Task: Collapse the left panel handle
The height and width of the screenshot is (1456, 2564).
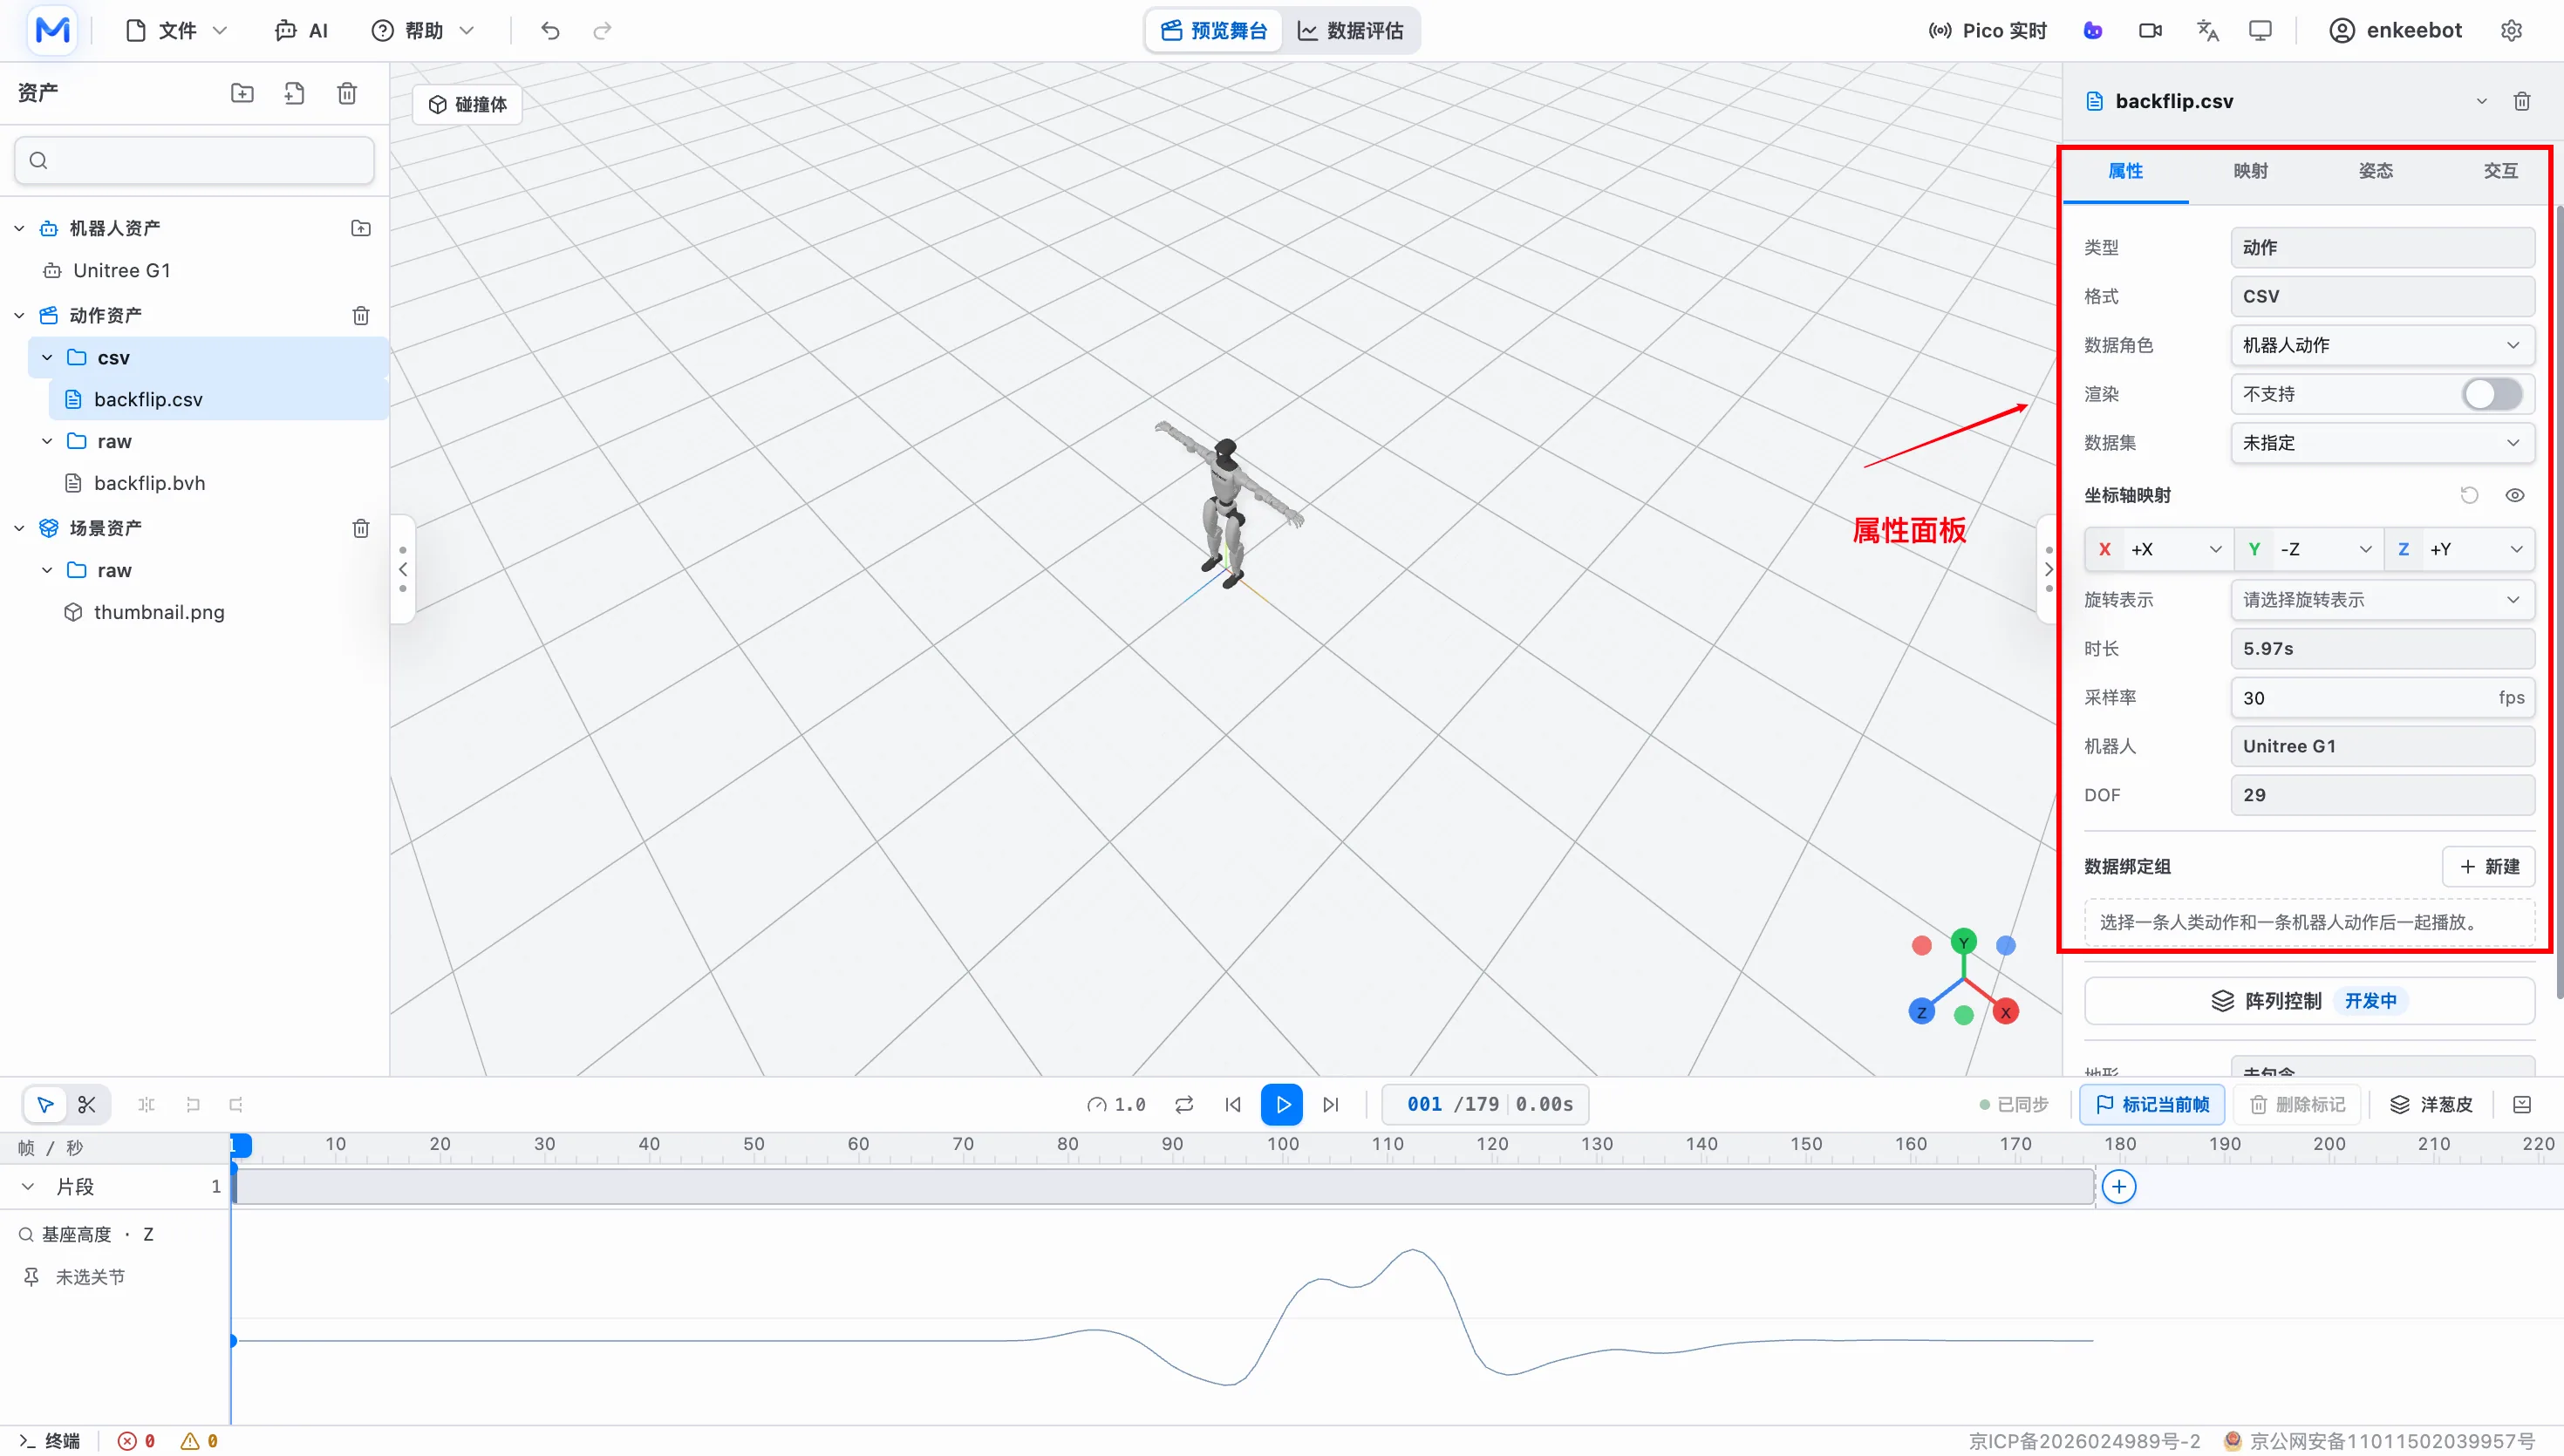Action: coord(402,569)
